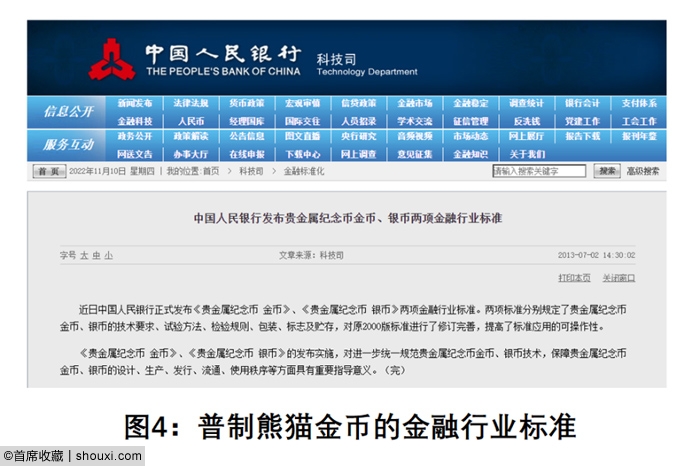The image size is (700, 466).
Task: Open the 高级搜索 advanced search link
Action: (643, 171)
